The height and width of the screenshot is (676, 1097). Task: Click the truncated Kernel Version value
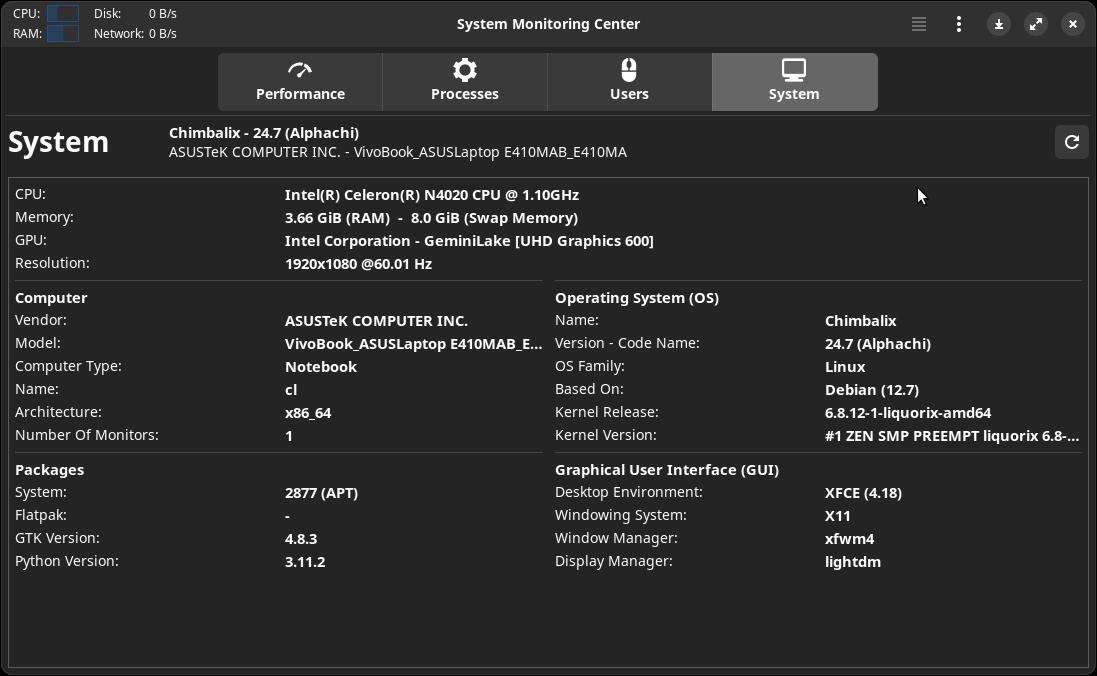951,436
